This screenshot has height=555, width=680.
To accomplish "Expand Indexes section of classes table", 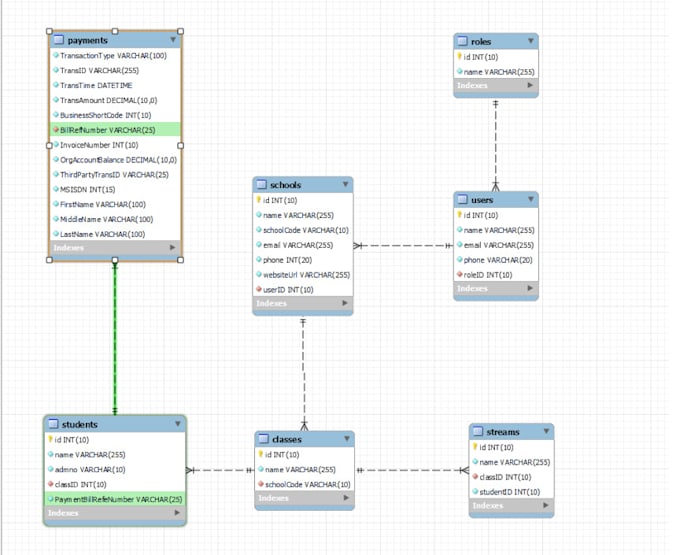I will pyautogui.click(x=347, y=498).
